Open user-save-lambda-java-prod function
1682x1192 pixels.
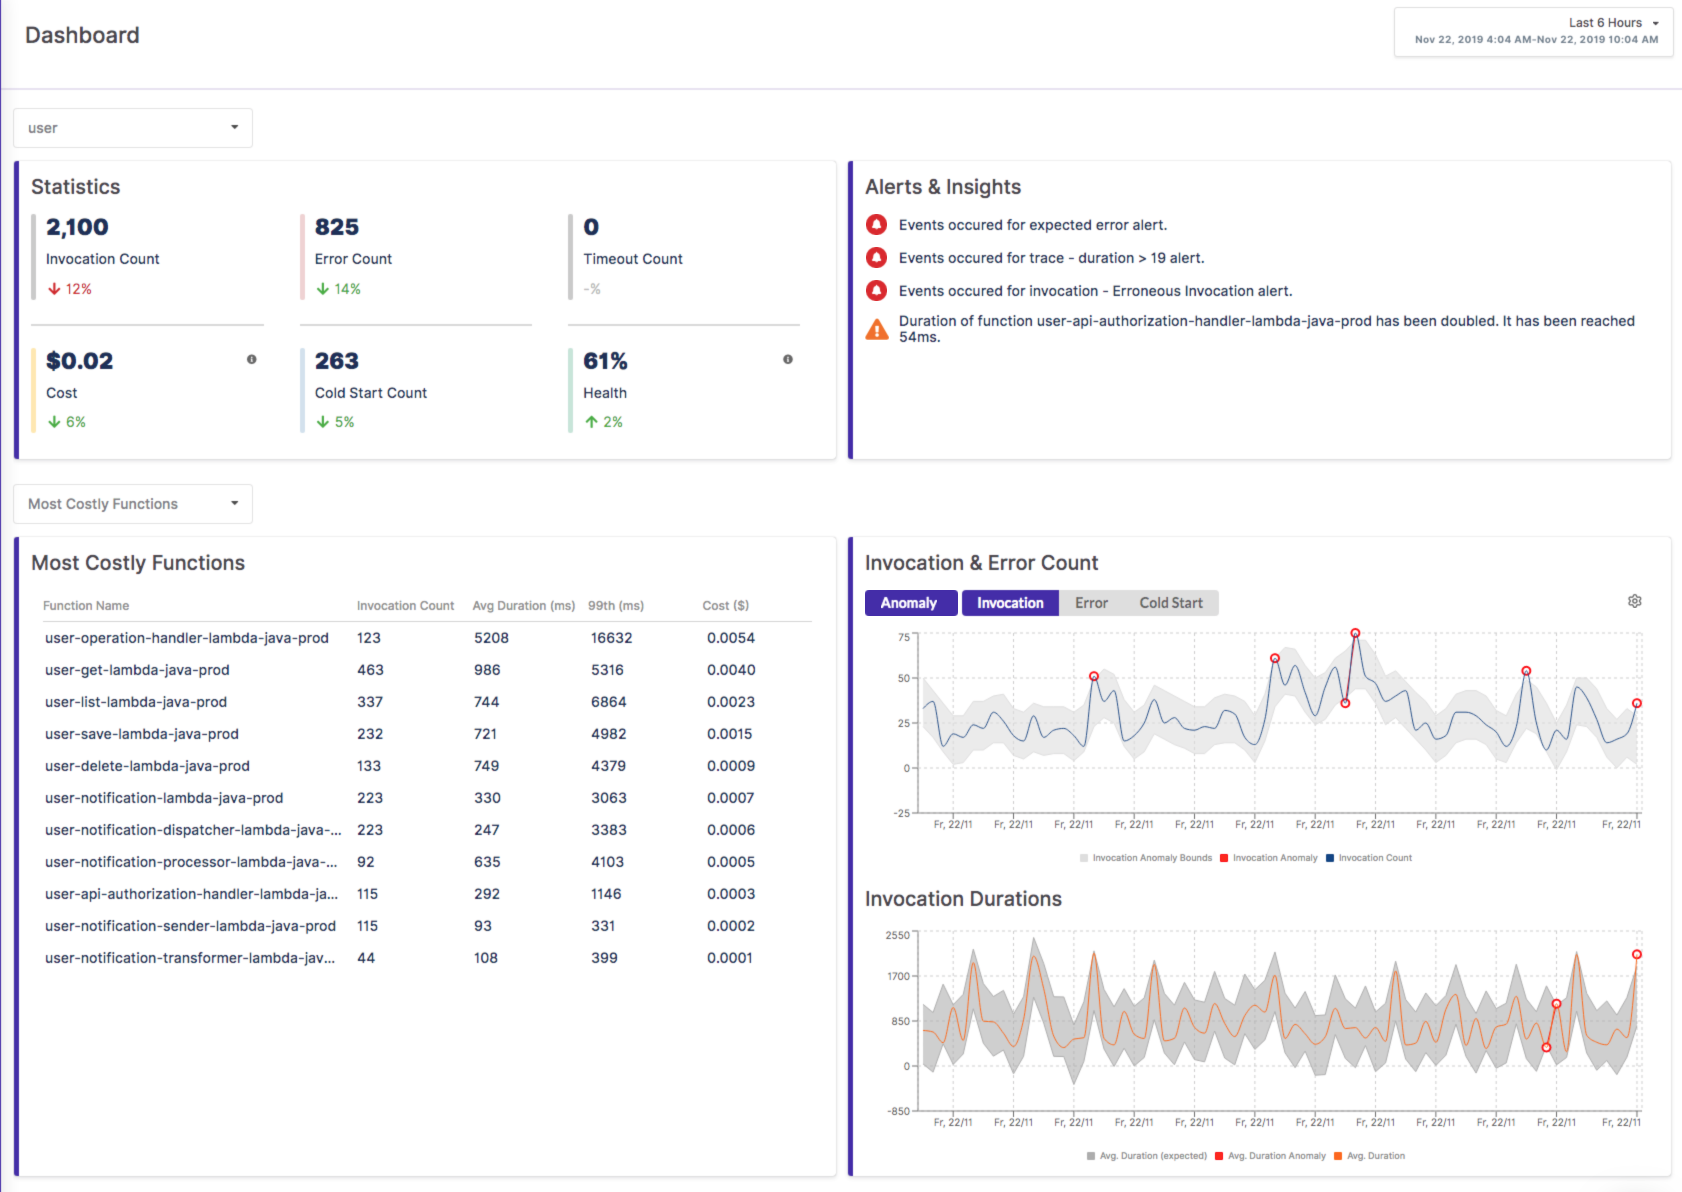pyautogui.click(x=142, y=734)
